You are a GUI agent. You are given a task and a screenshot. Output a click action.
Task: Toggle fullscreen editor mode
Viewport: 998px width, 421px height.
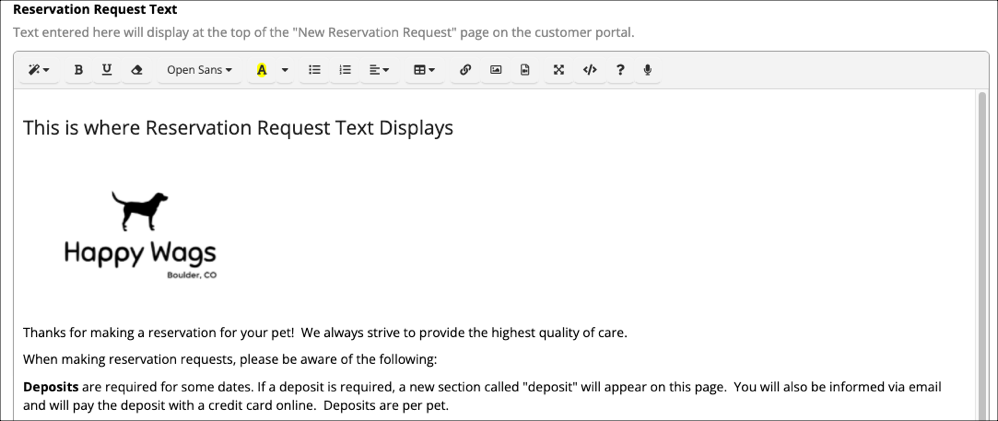click(x=559, y=70)
